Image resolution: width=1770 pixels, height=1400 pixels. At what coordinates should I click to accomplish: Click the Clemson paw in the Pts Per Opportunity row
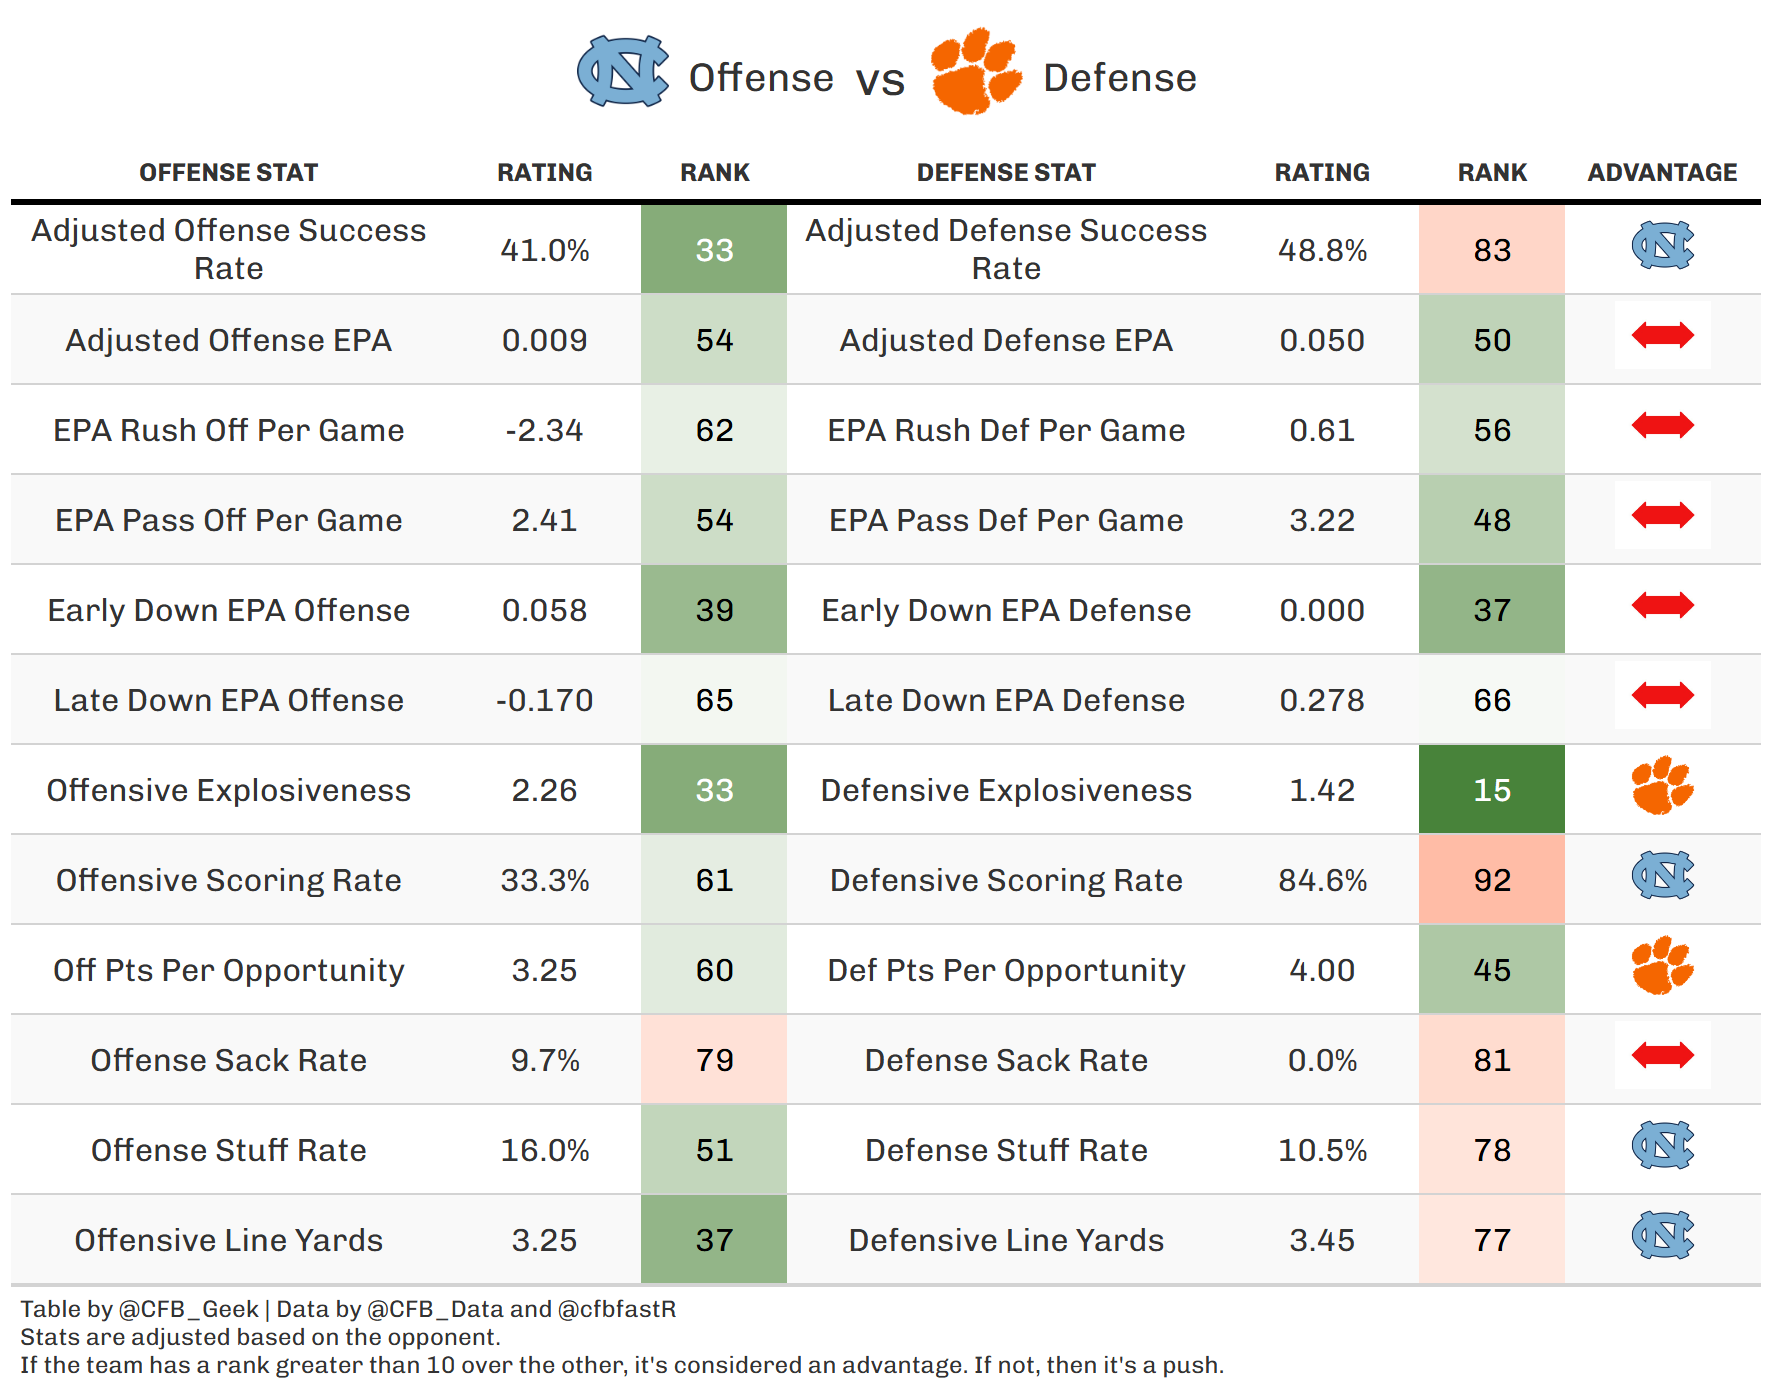coord(1662,965)
